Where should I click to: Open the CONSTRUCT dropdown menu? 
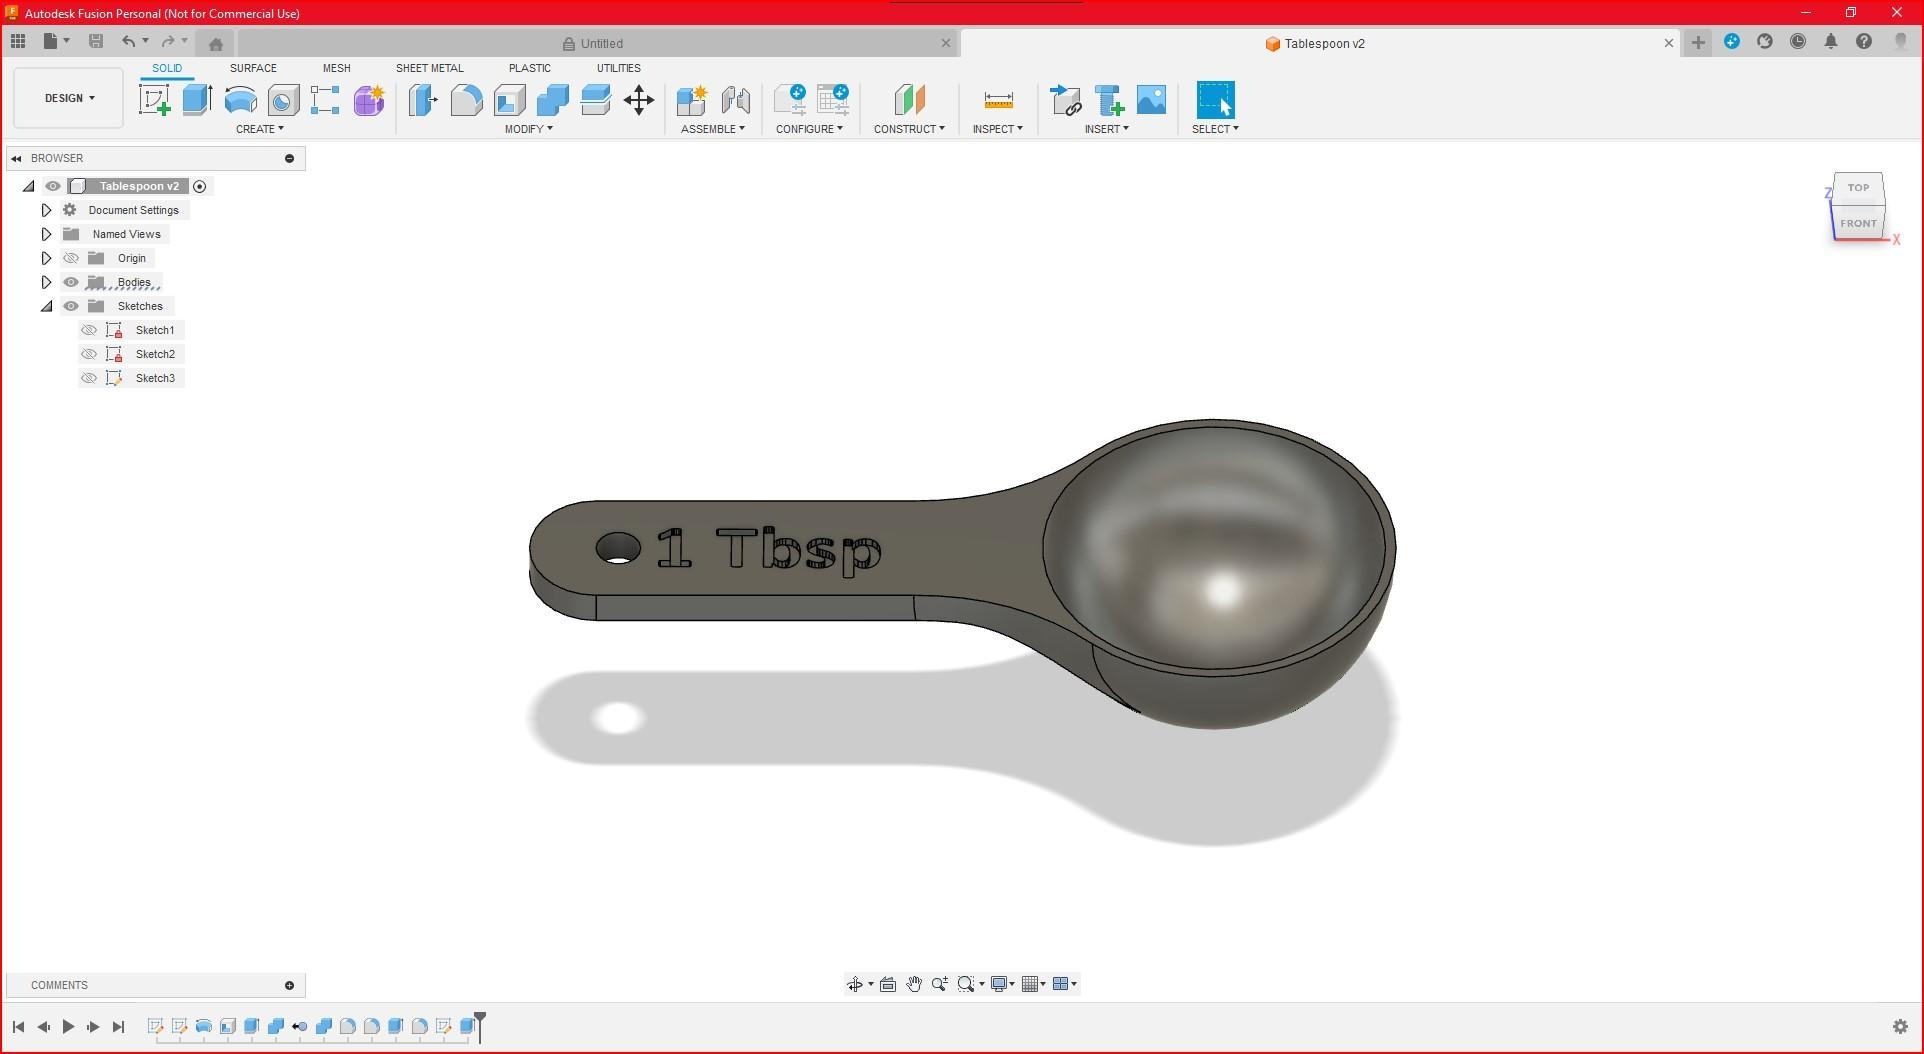(x=909, y=129)
